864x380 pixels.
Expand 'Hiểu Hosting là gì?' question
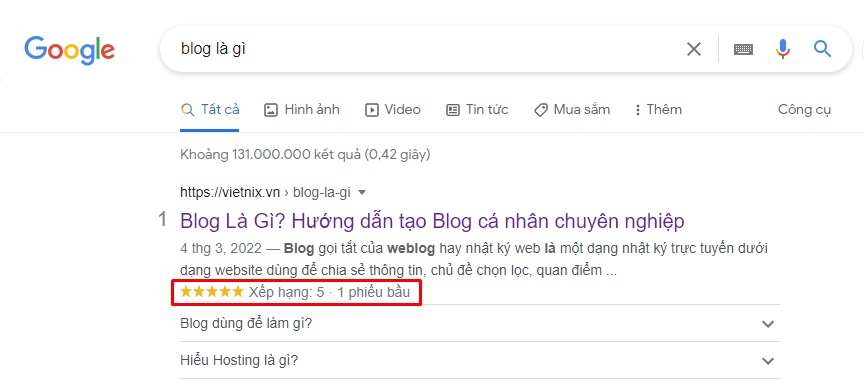click(480, 360)
